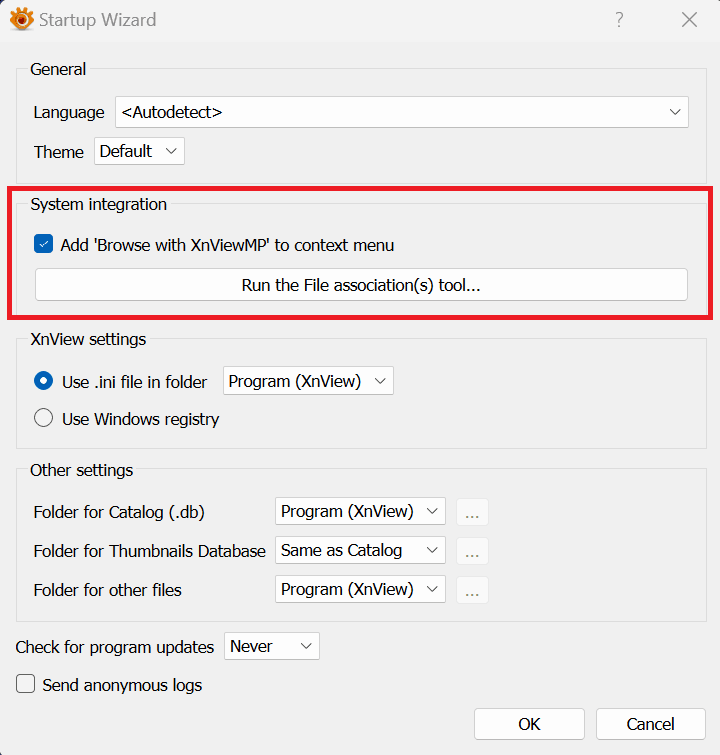
Task: Confirm settings with OK button
Action: pyautogui.click(x=529, y=724)
